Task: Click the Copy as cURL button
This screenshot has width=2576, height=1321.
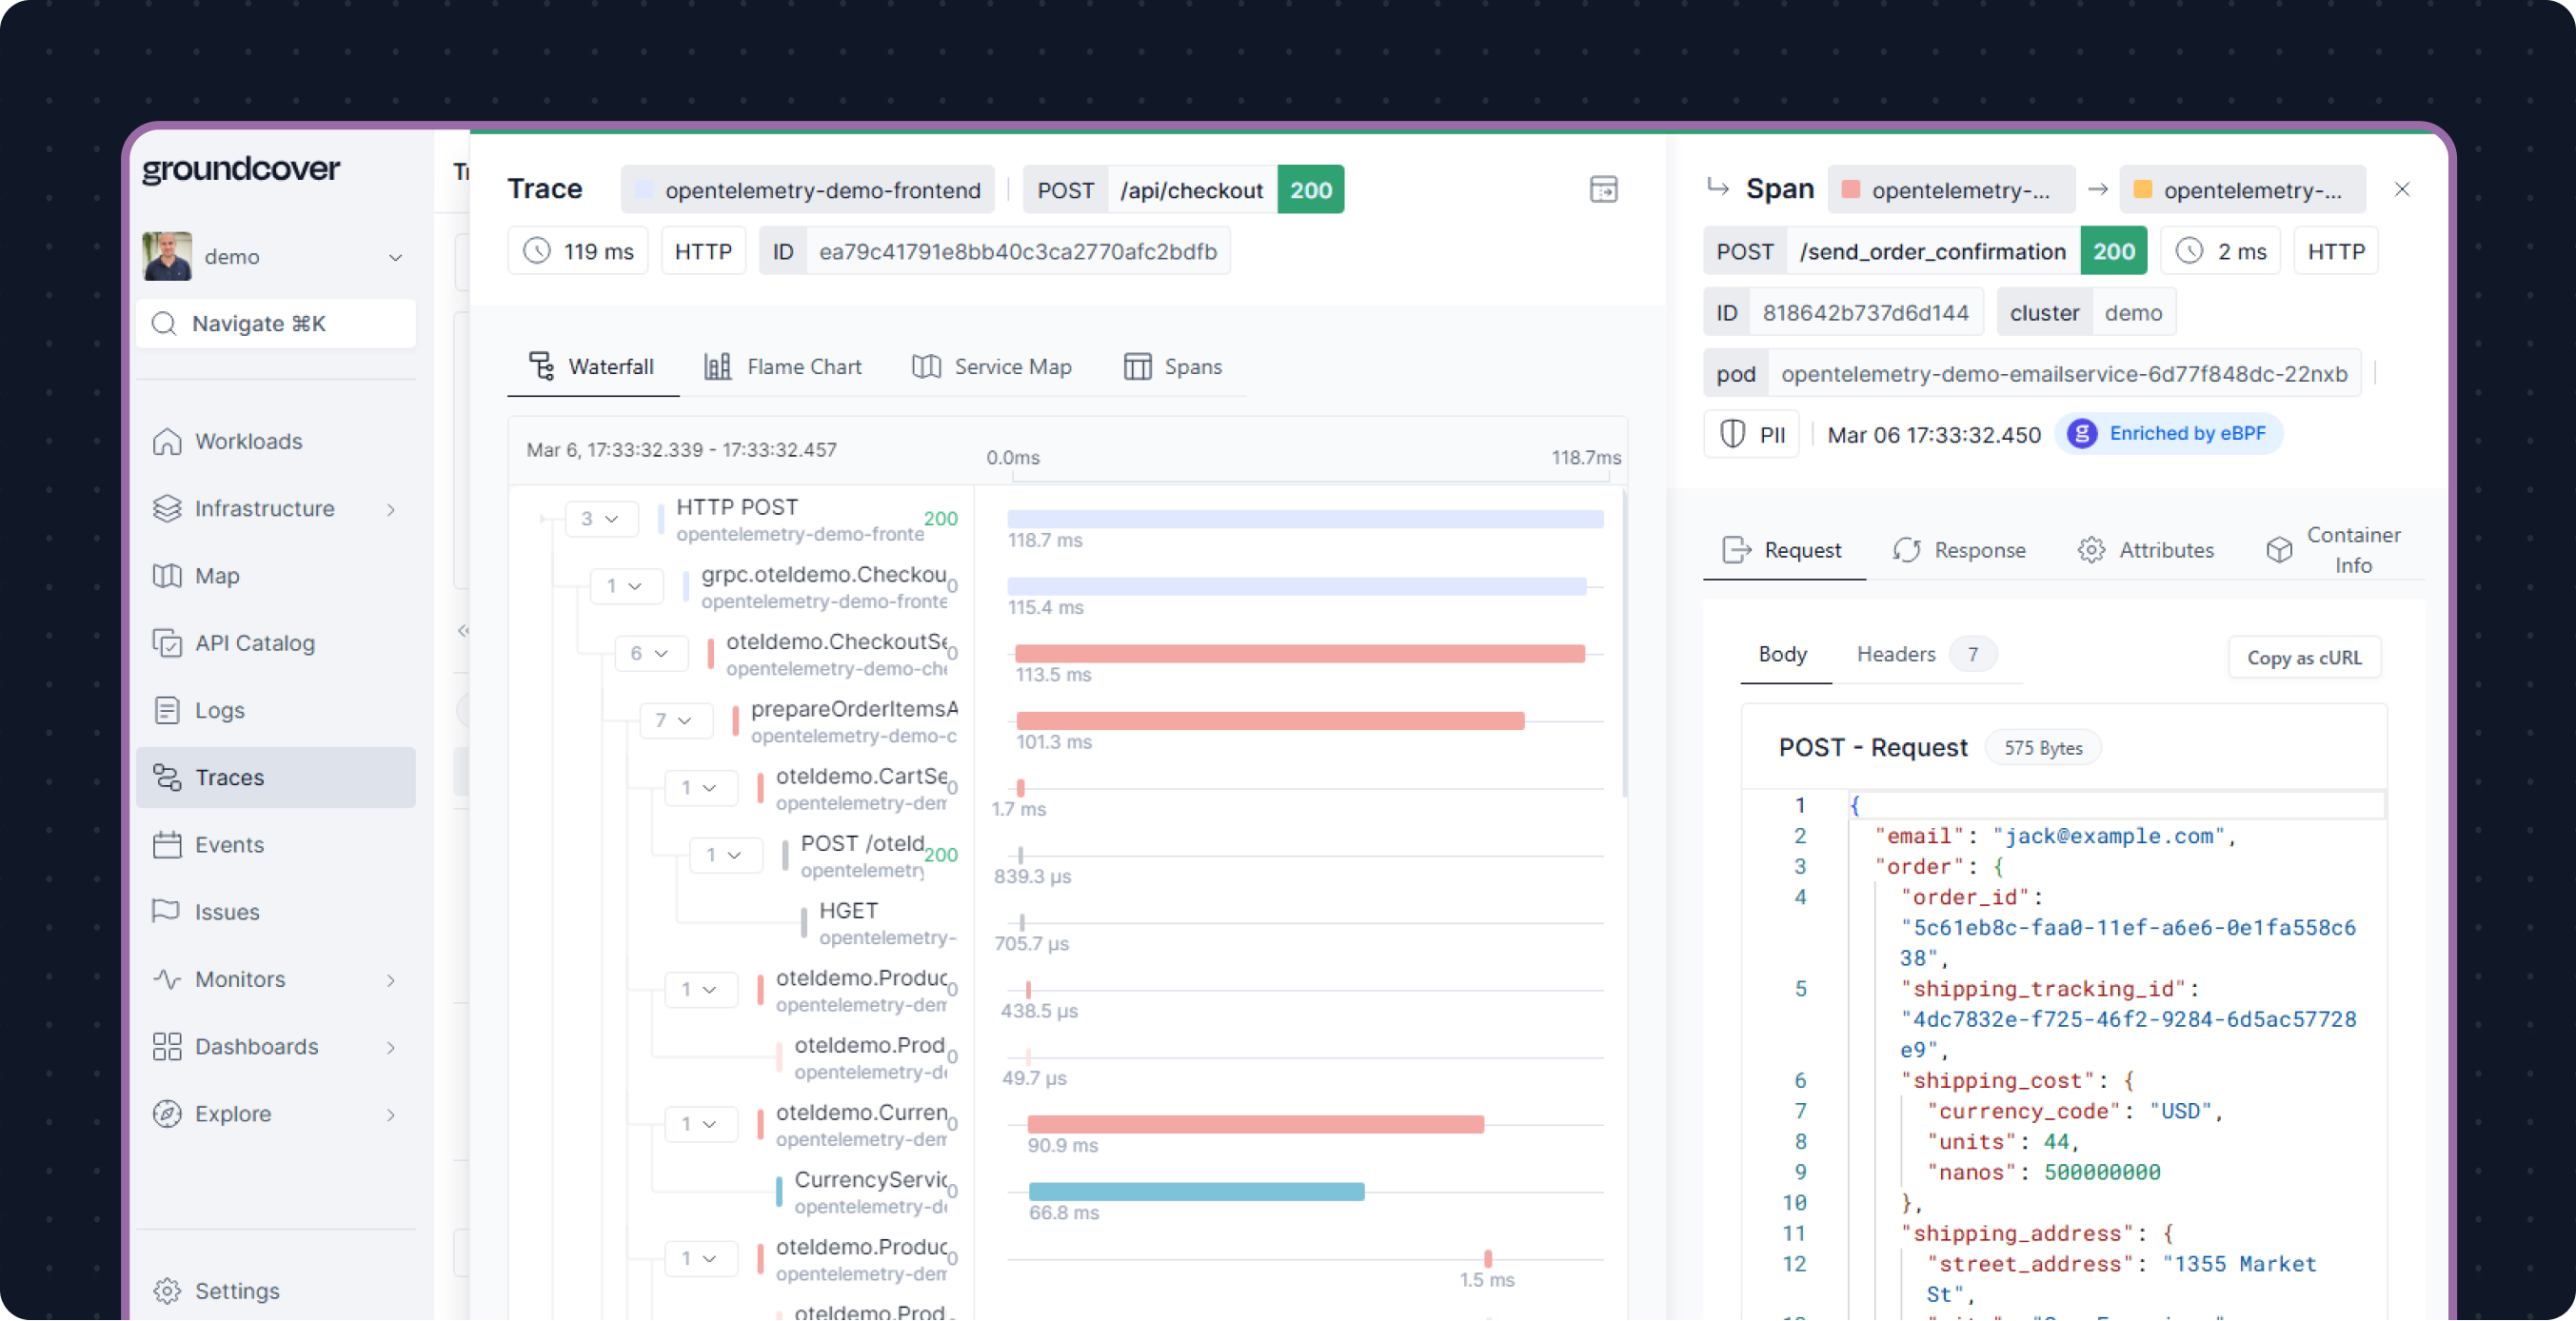Action: click(x=2303, y=657)
